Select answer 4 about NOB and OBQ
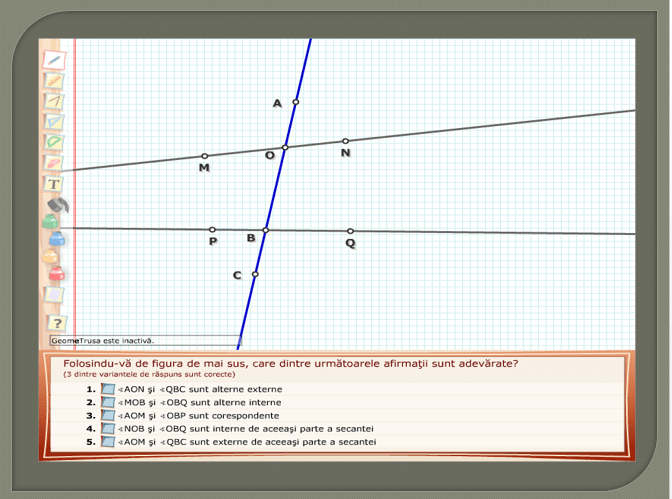Screen dimensions: 672x499 point(108,428)
